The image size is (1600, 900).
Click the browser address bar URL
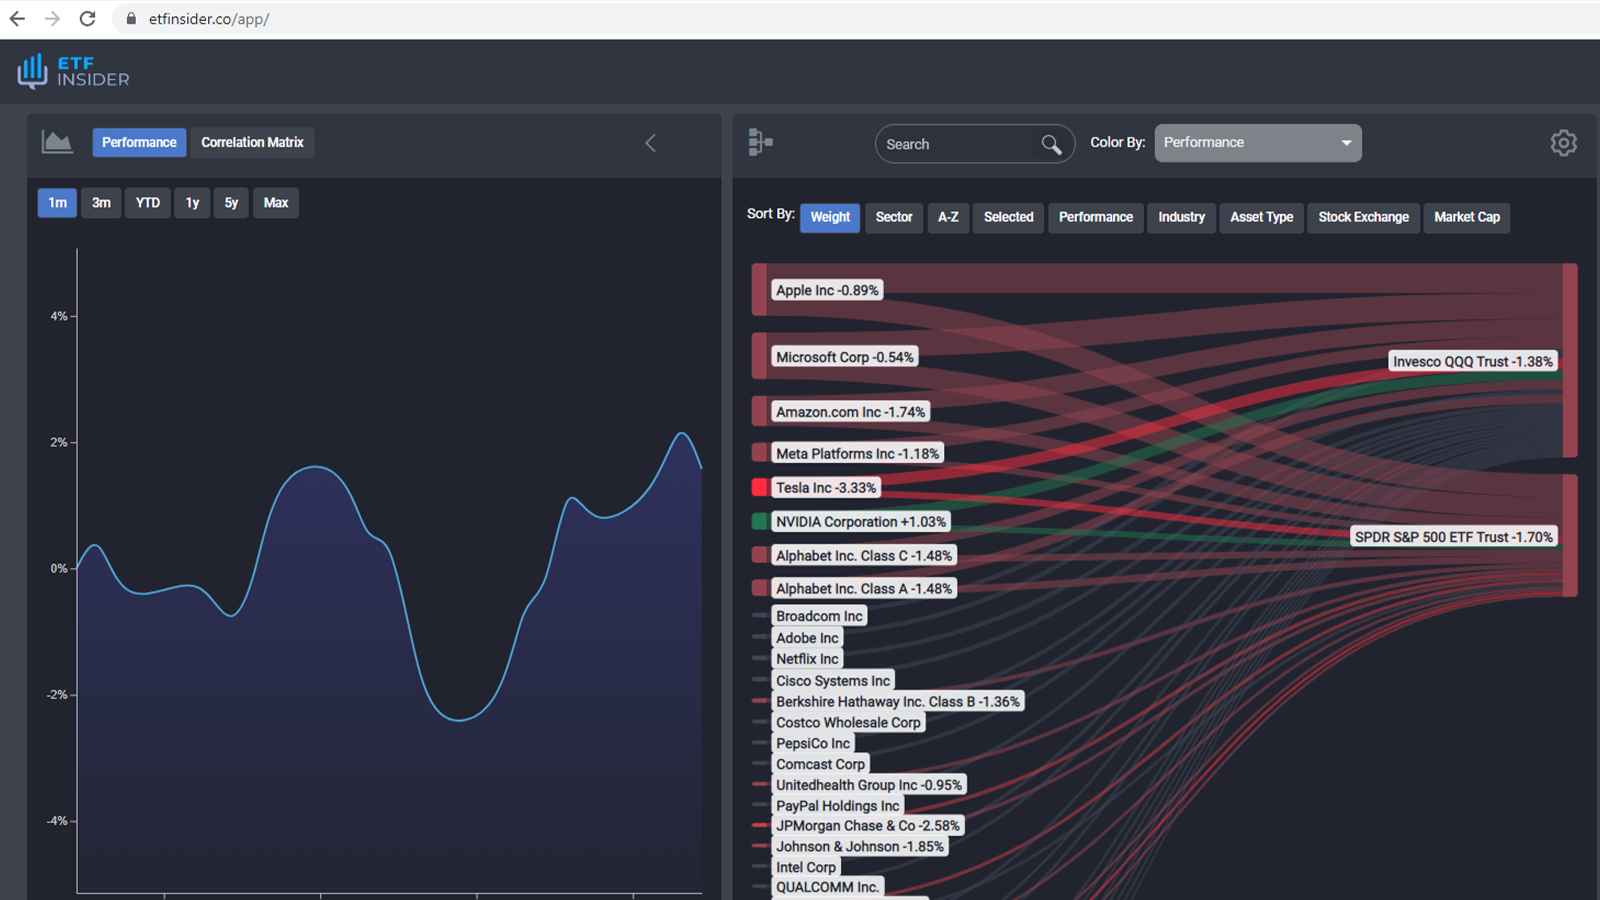[209, 19]
